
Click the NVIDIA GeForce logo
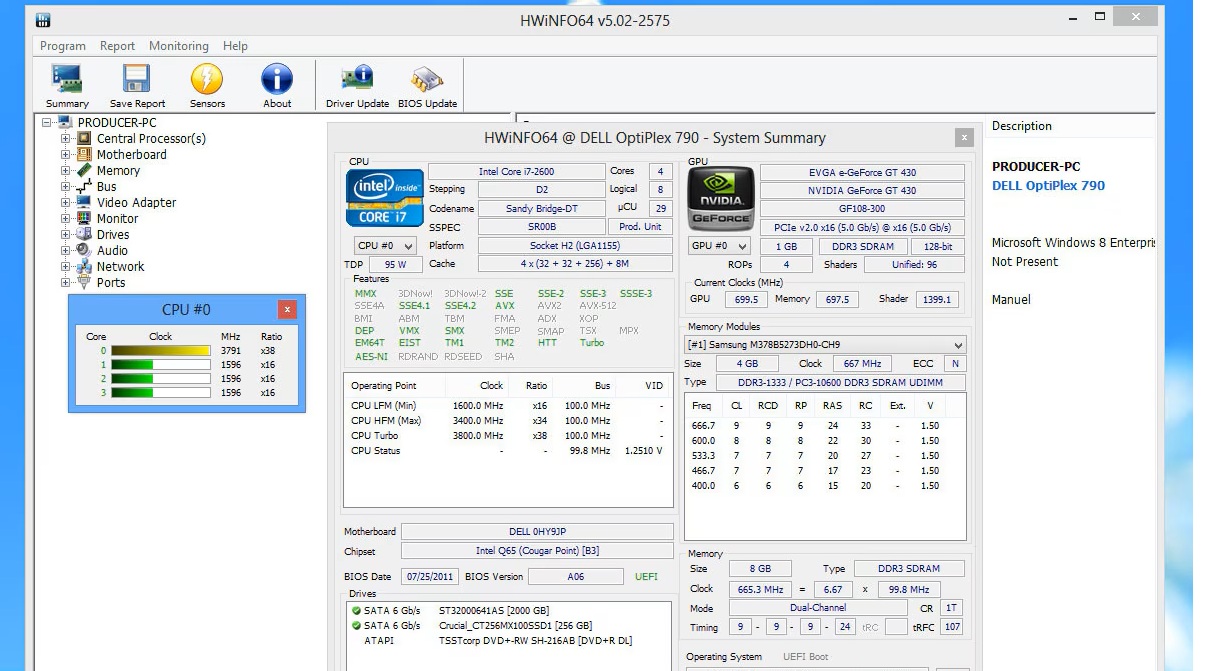click(720, 198)
